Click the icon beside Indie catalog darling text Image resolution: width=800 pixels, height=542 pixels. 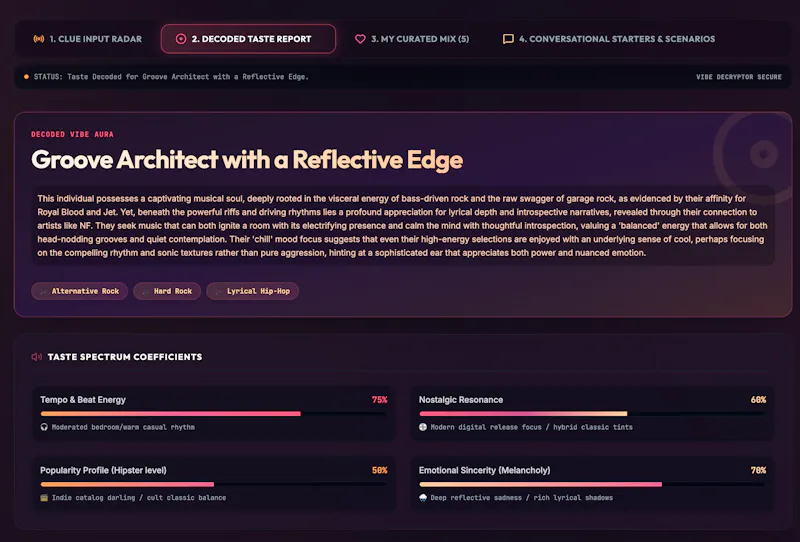tap(44, 498)
